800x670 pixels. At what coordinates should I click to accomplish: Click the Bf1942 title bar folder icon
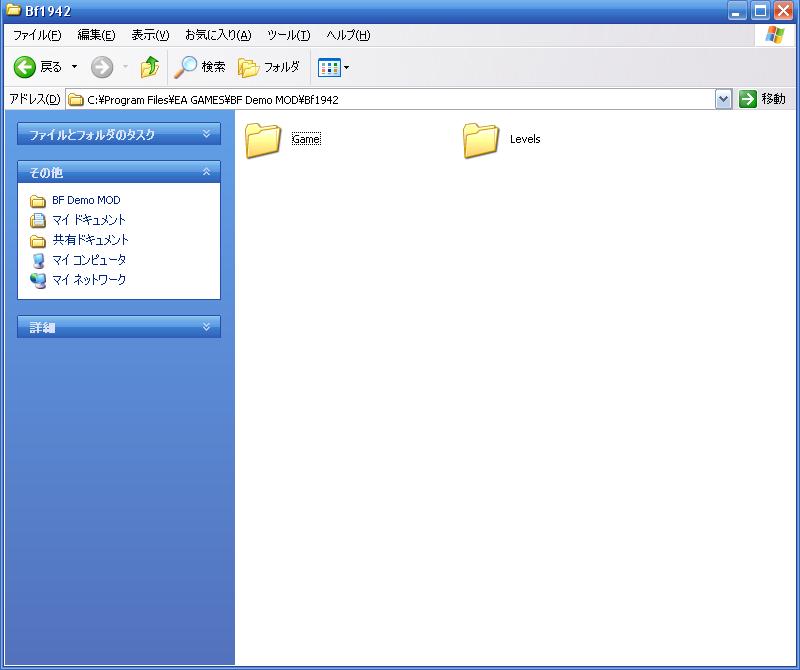tap(13, 10)
